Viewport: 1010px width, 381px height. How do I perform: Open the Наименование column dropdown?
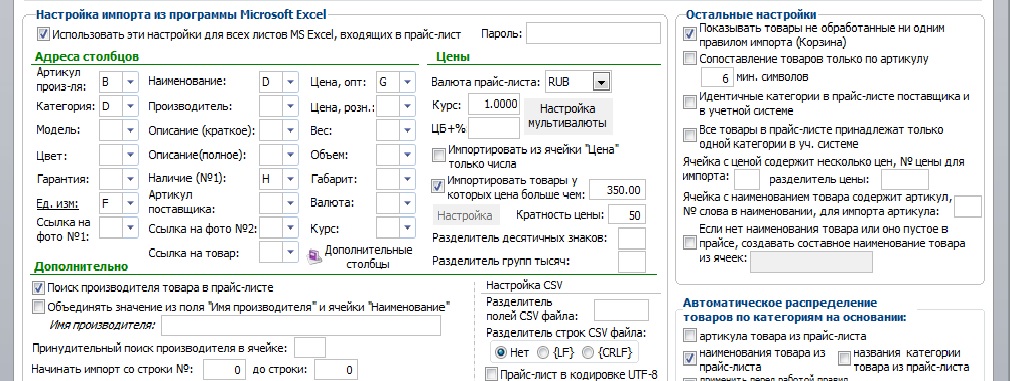pyautogui.click(x=291, y=82)
